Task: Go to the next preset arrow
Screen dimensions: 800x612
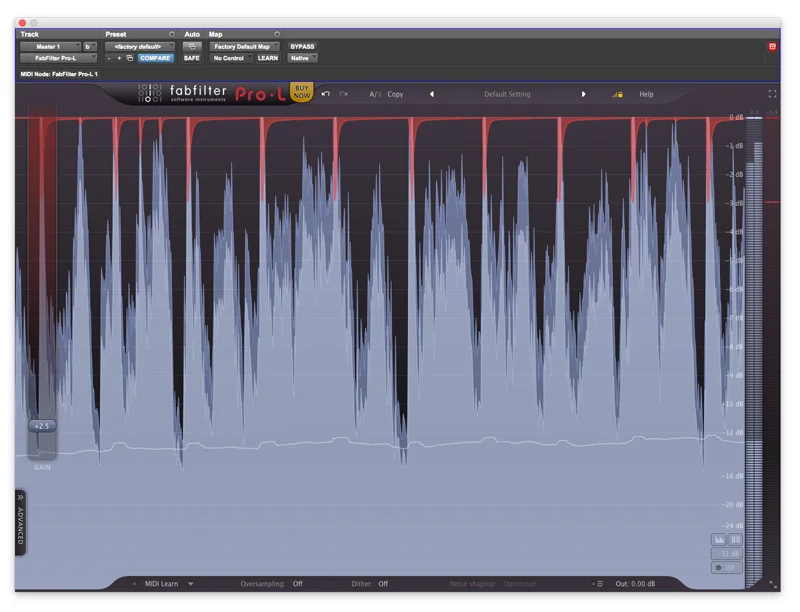Action: [x=583, y=94]
